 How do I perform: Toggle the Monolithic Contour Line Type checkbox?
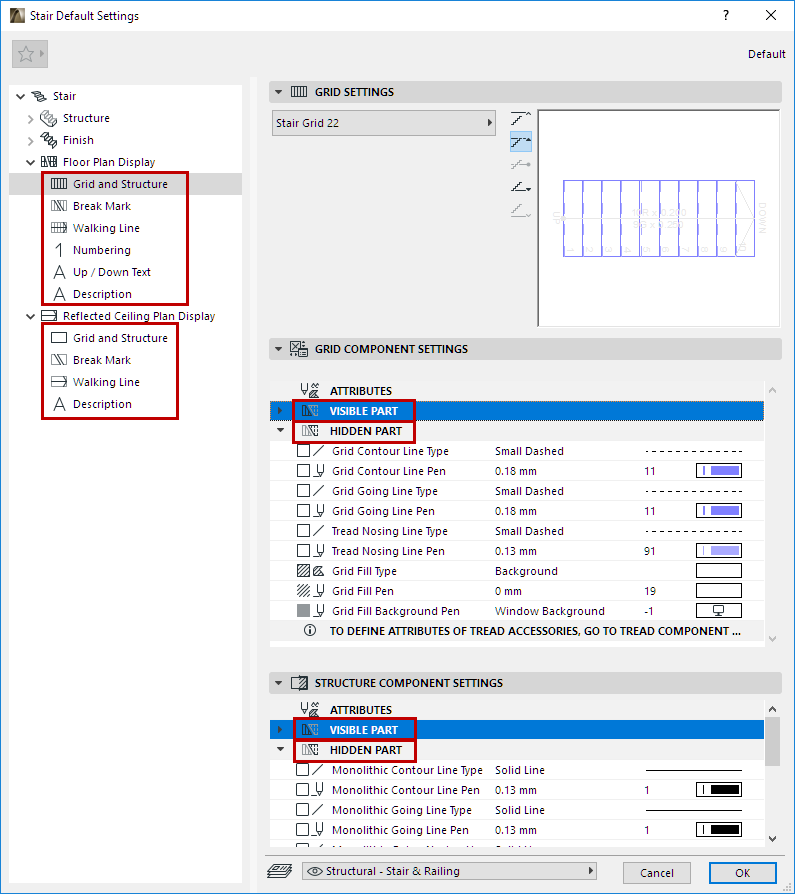pyautogui.click(x=303, y=770)
